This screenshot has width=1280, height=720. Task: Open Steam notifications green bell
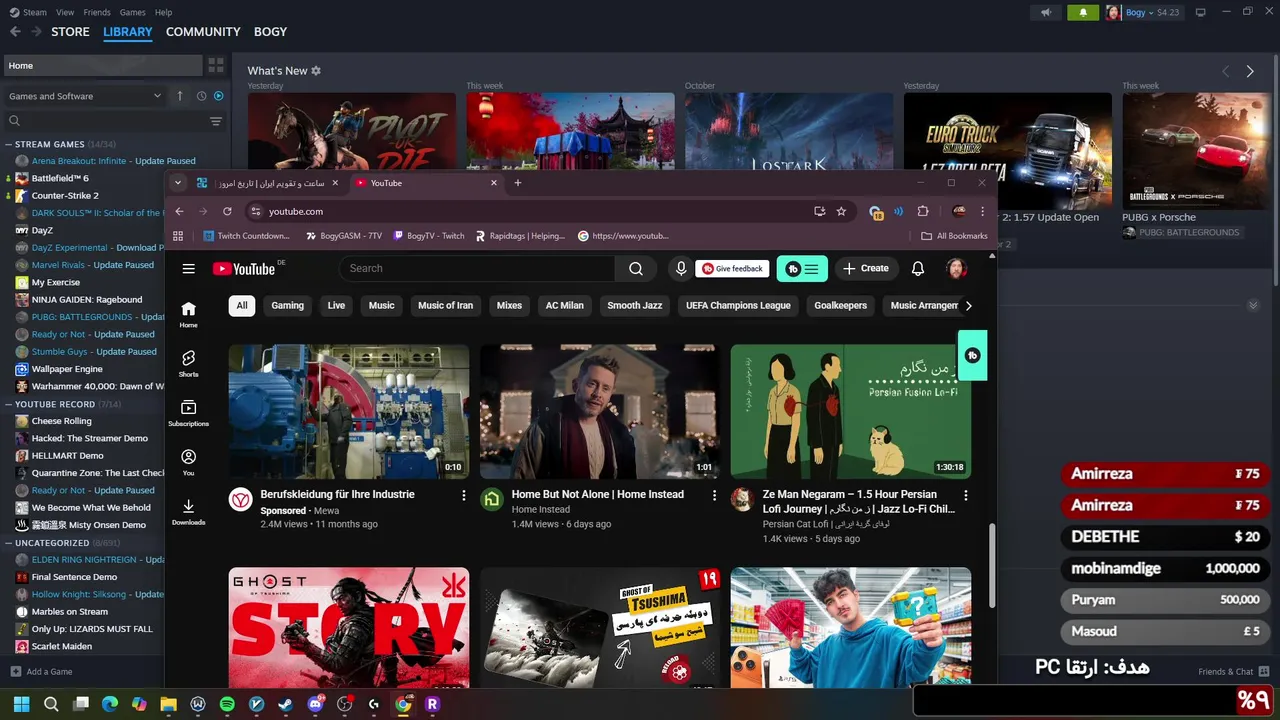(1083, 12)
